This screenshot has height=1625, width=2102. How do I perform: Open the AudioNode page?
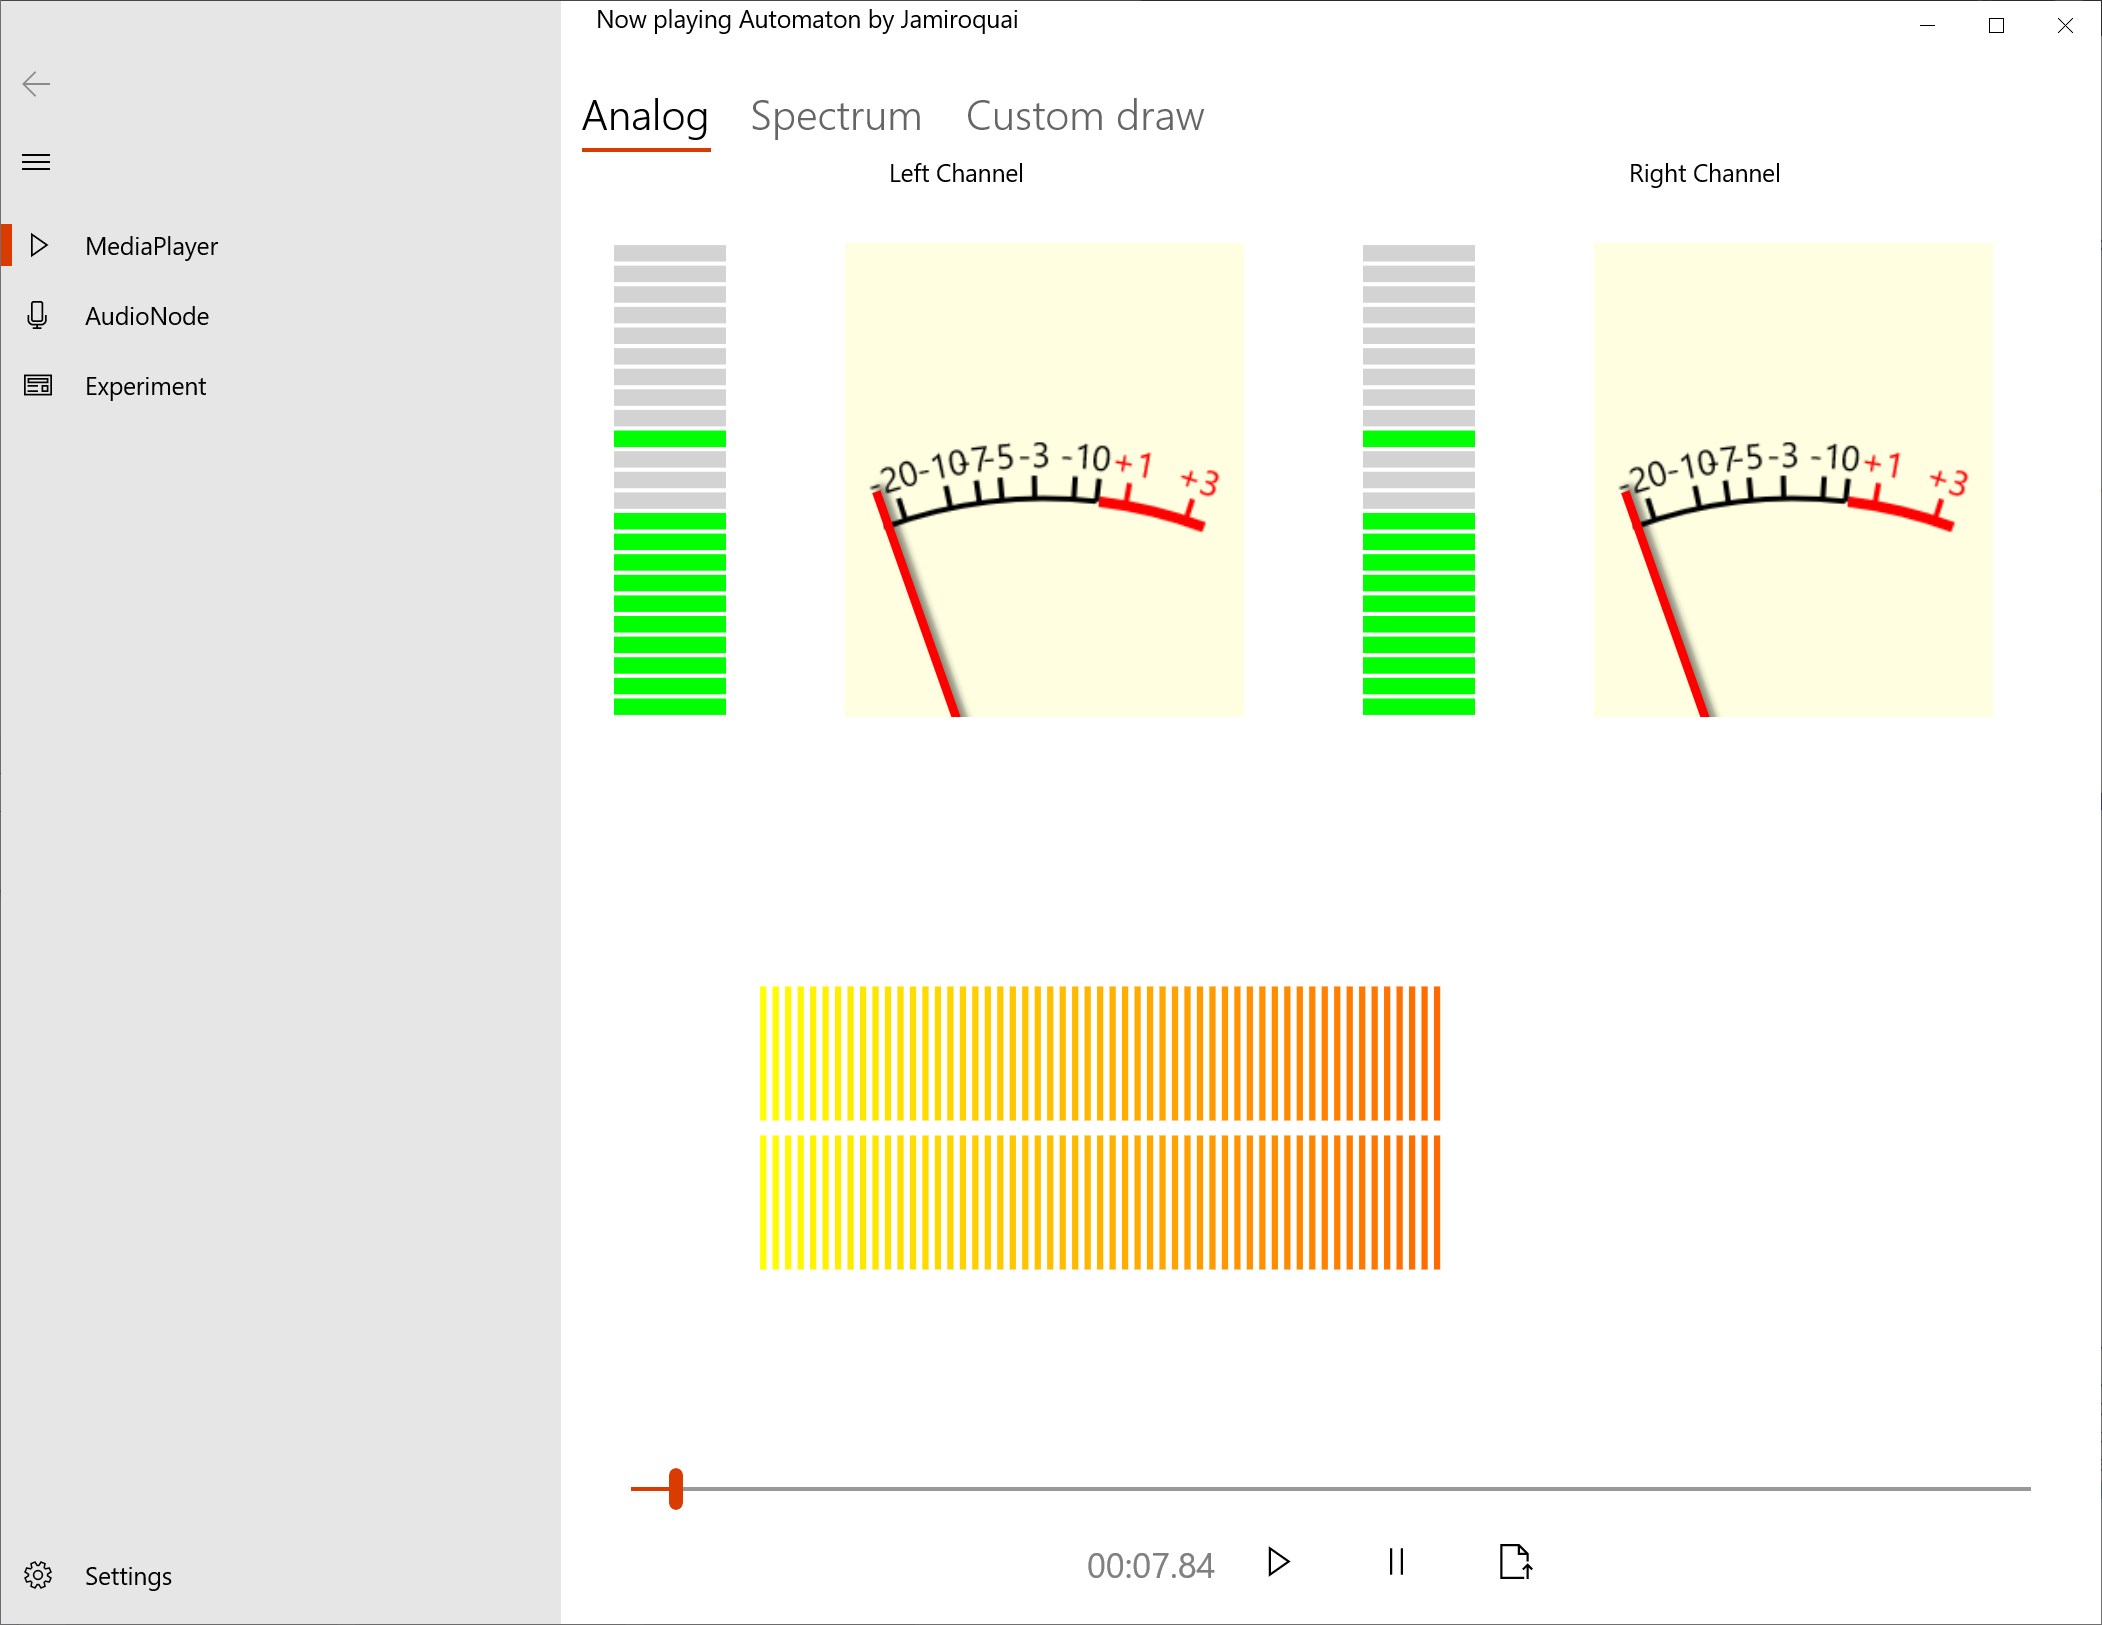(x=147, y=316)
